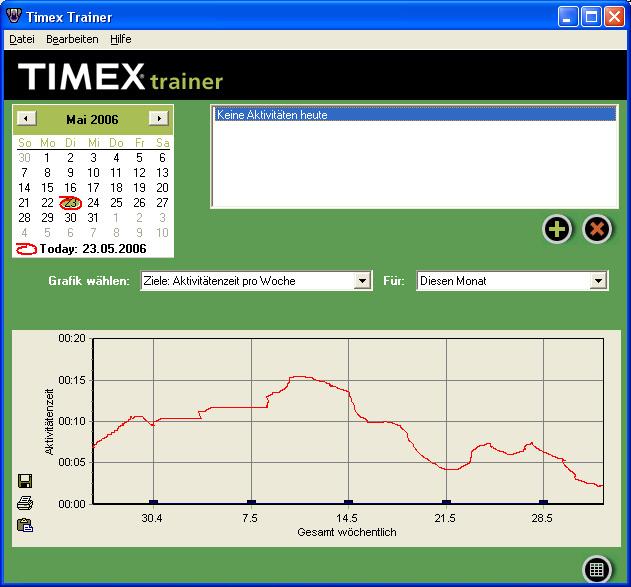Viewport: 631px width, 587px height.
Task: Click the 'Mai 2006' calendar header
Action: (x=92, y=119)
